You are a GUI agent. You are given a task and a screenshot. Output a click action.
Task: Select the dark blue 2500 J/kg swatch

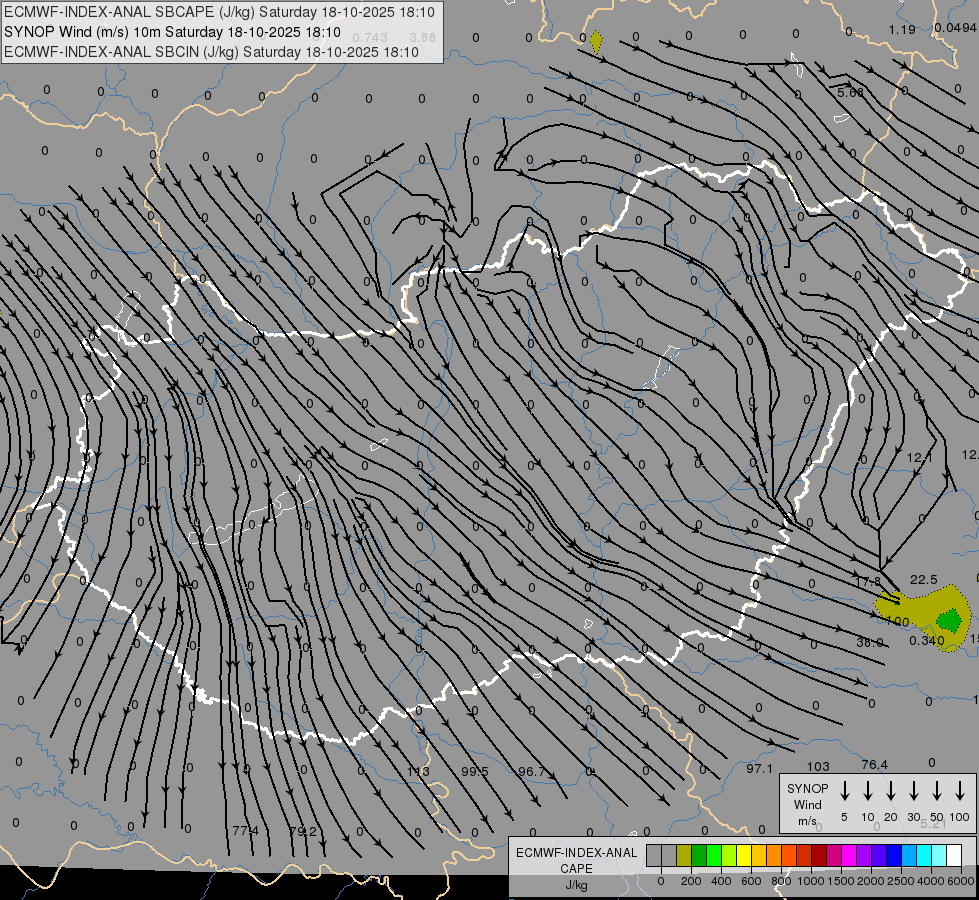pos(894,856)
